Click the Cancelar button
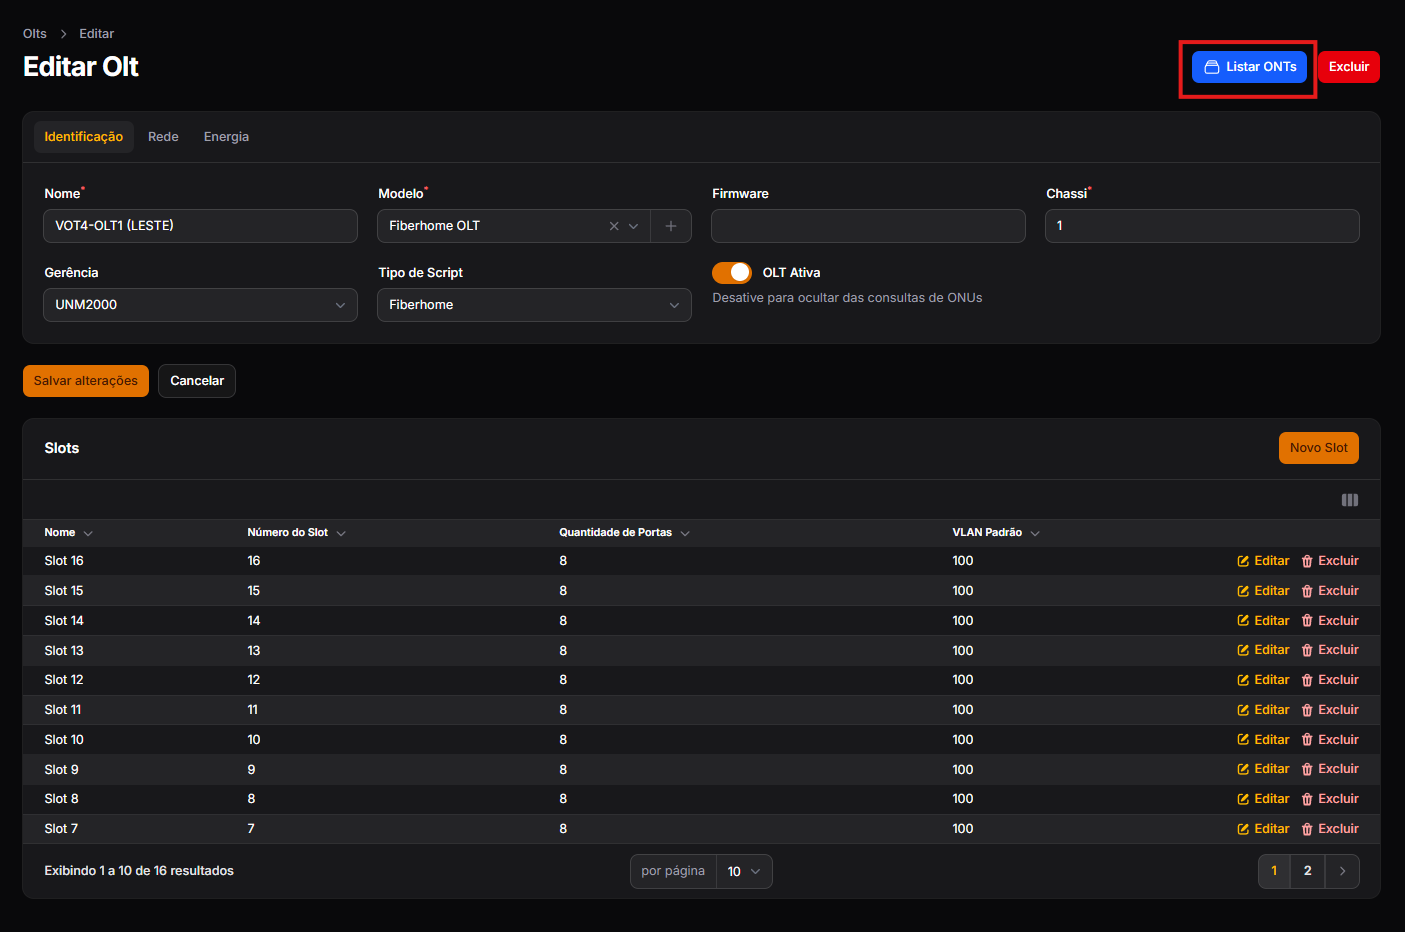 point(197,381)
